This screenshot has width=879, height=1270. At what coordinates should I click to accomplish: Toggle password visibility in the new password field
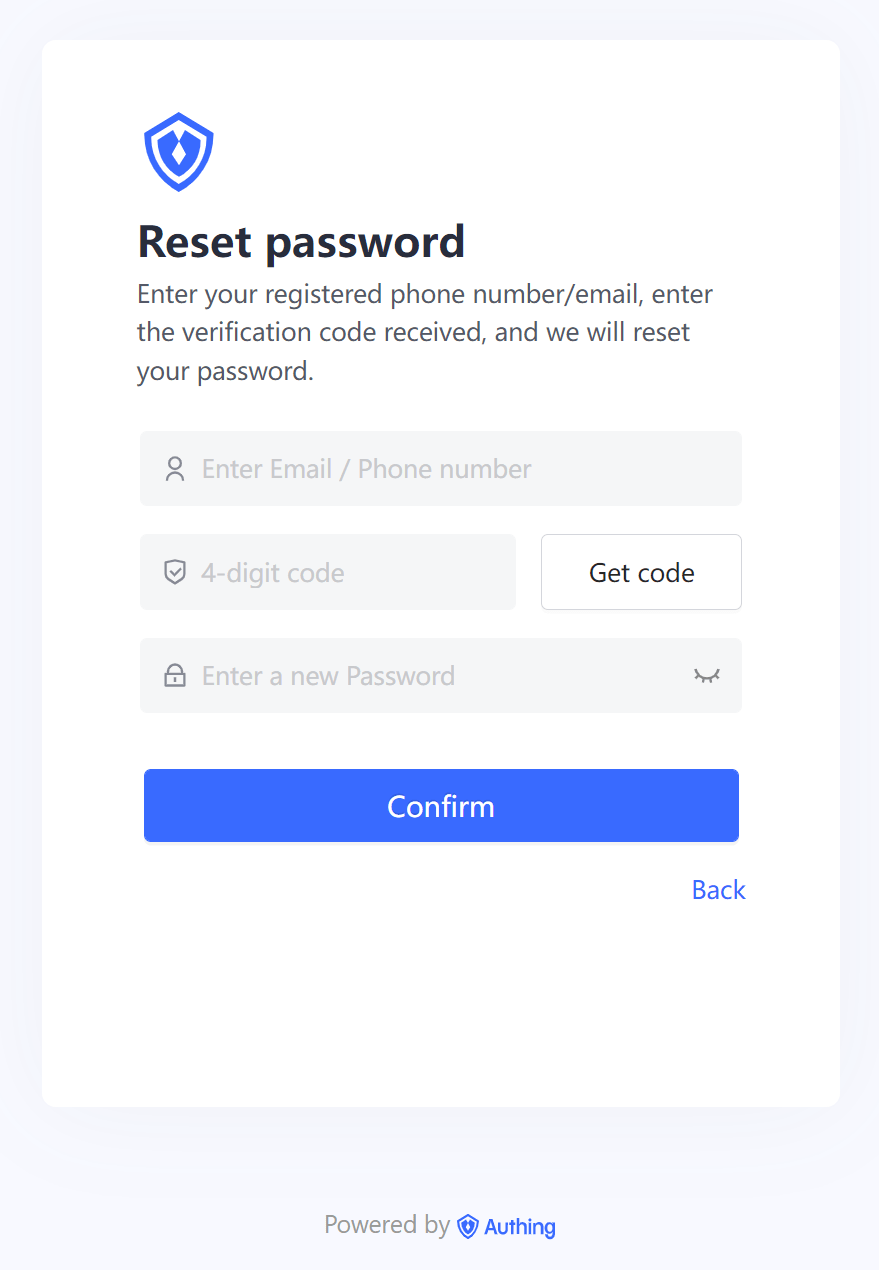pos(707,675)
